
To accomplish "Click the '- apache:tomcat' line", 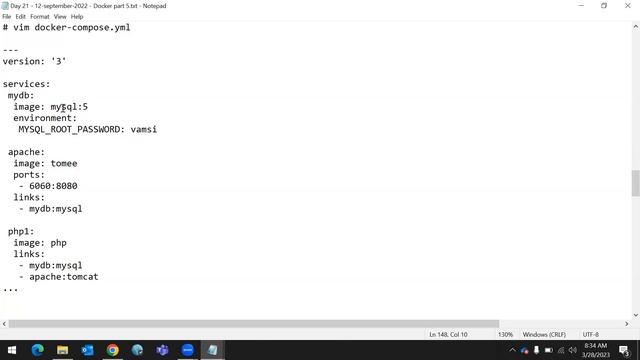I will [59, 277].
